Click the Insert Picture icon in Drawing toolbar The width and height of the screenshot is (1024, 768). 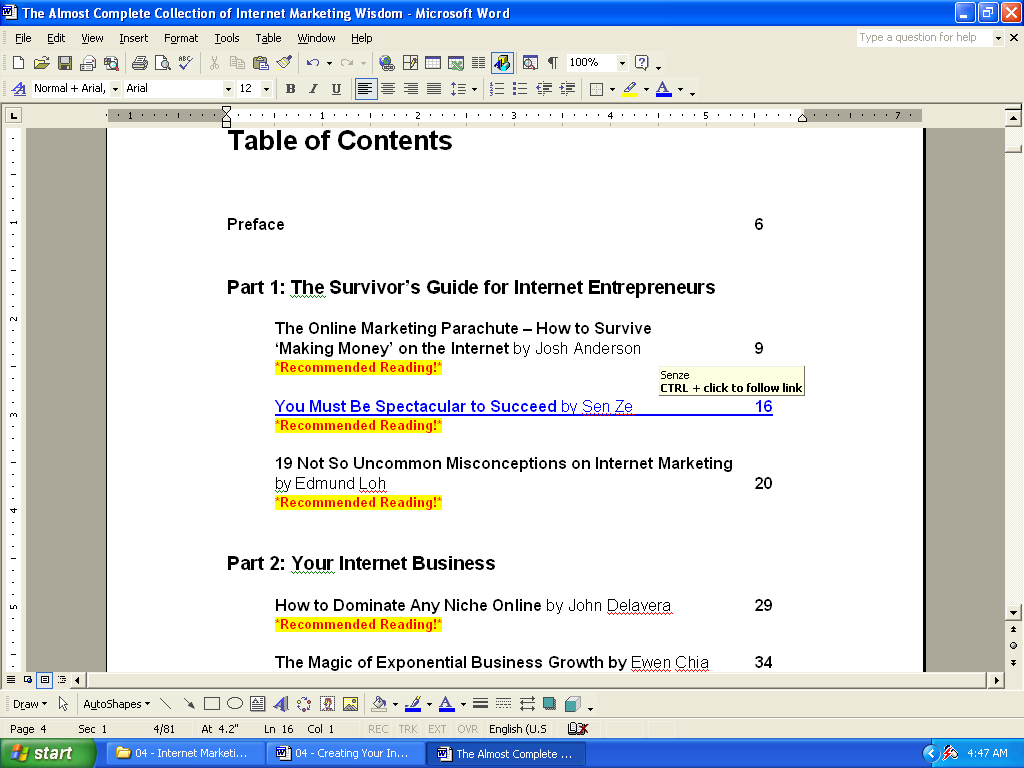[350, 704]
